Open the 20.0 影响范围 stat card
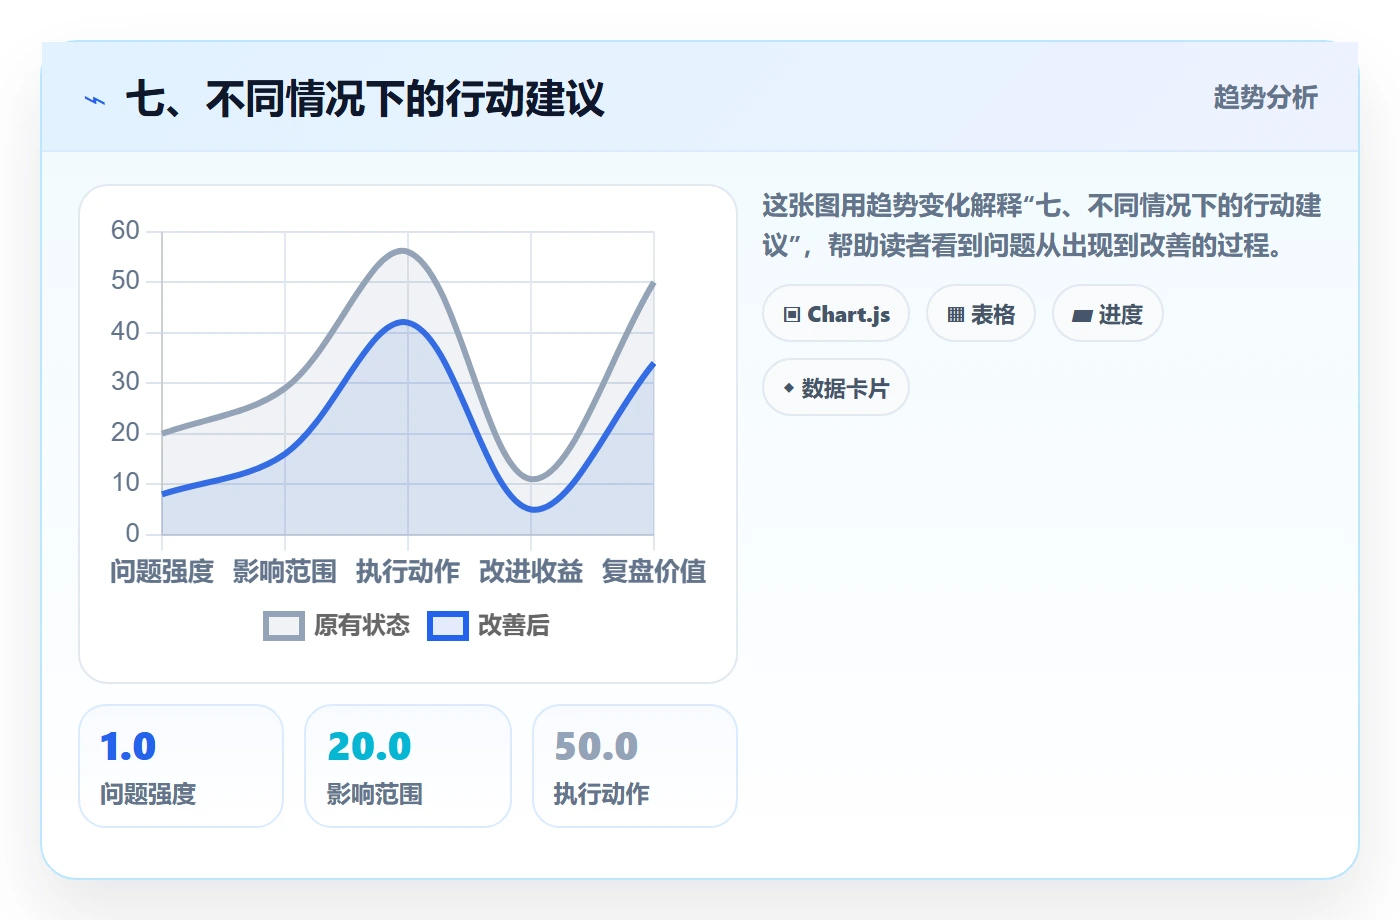Screen dimensions: 1400x920 coord(408,766)
